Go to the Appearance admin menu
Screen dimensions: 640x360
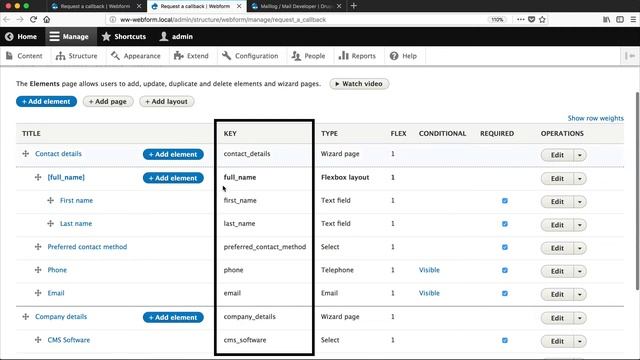coord(136,56)
